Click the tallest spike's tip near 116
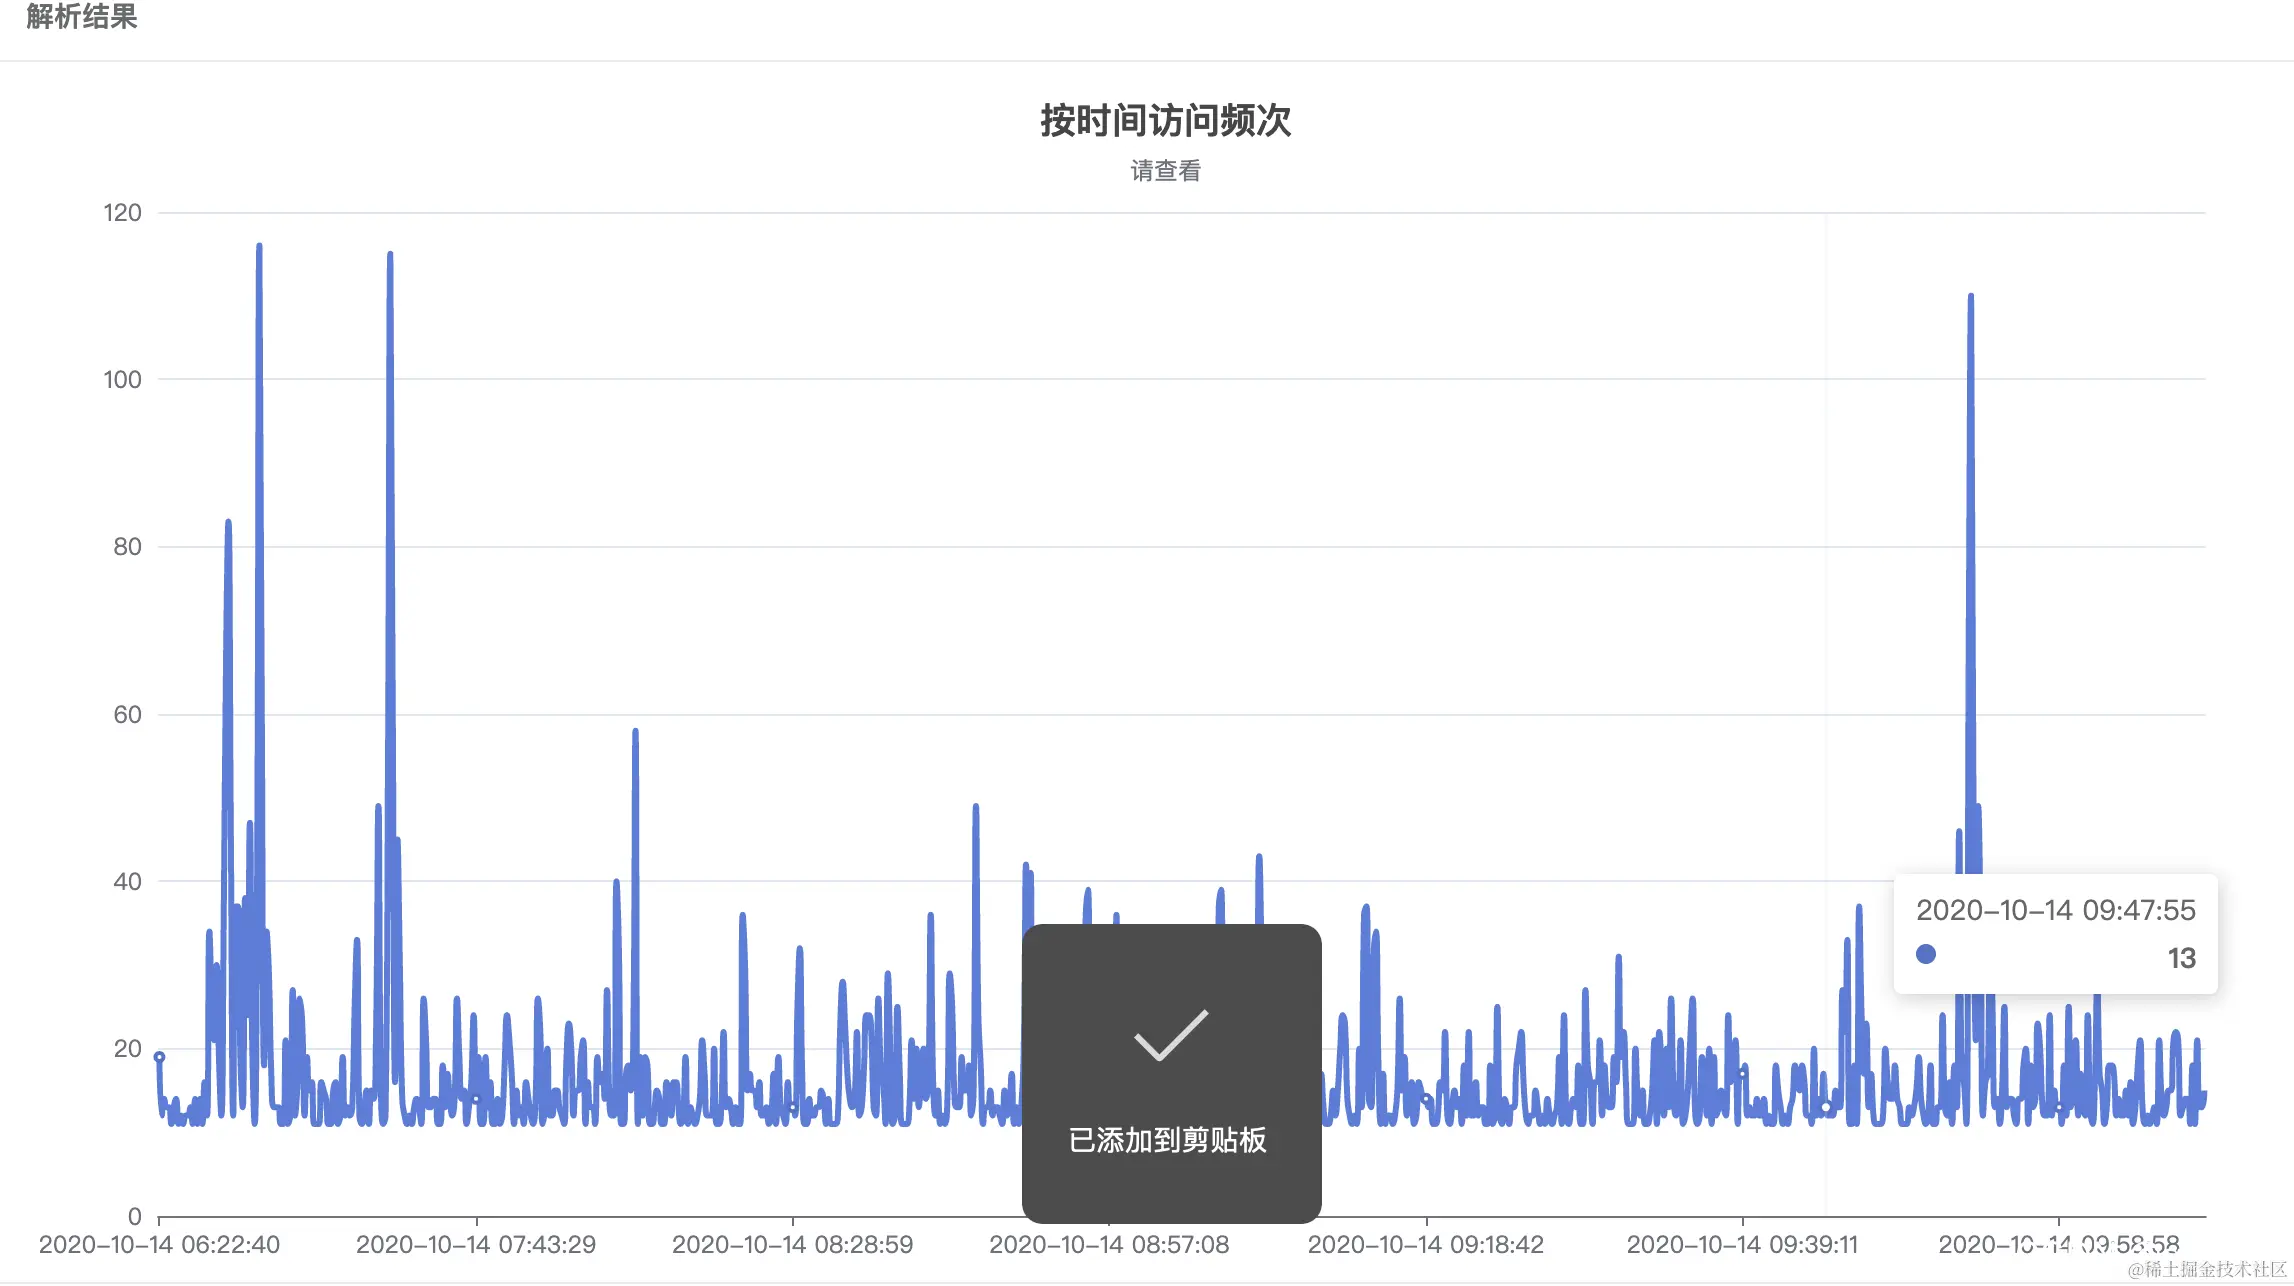The width and height of the screenshot is (2294, 1286). pos(259,246)
